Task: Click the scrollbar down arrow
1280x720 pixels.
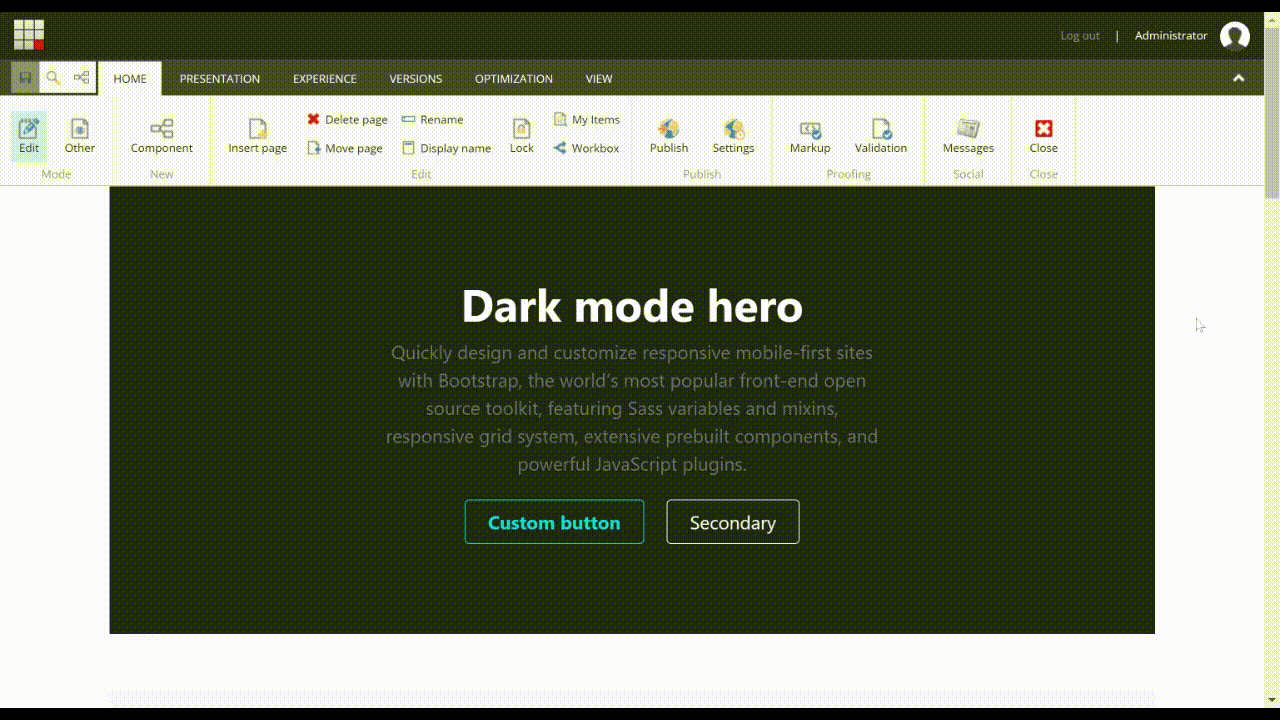Action: tap(1272, 700)
